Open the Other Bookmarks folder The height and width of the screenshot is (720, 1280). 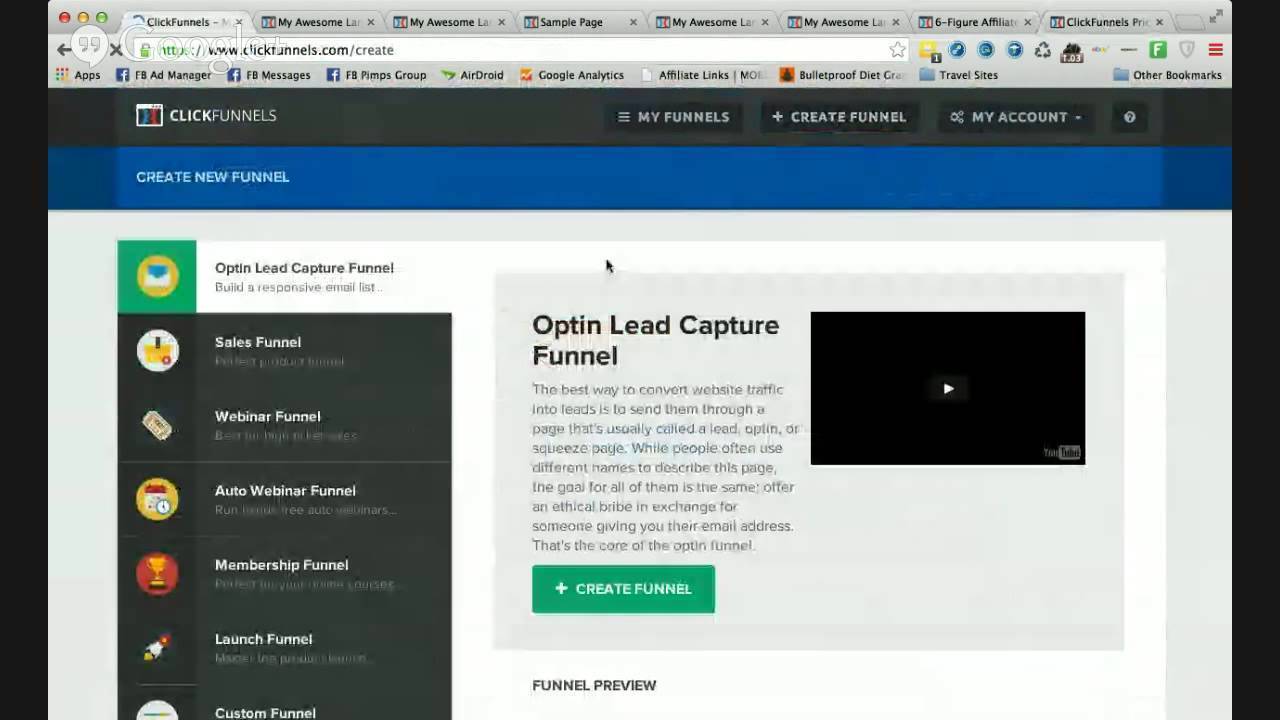pos(1167,75)
